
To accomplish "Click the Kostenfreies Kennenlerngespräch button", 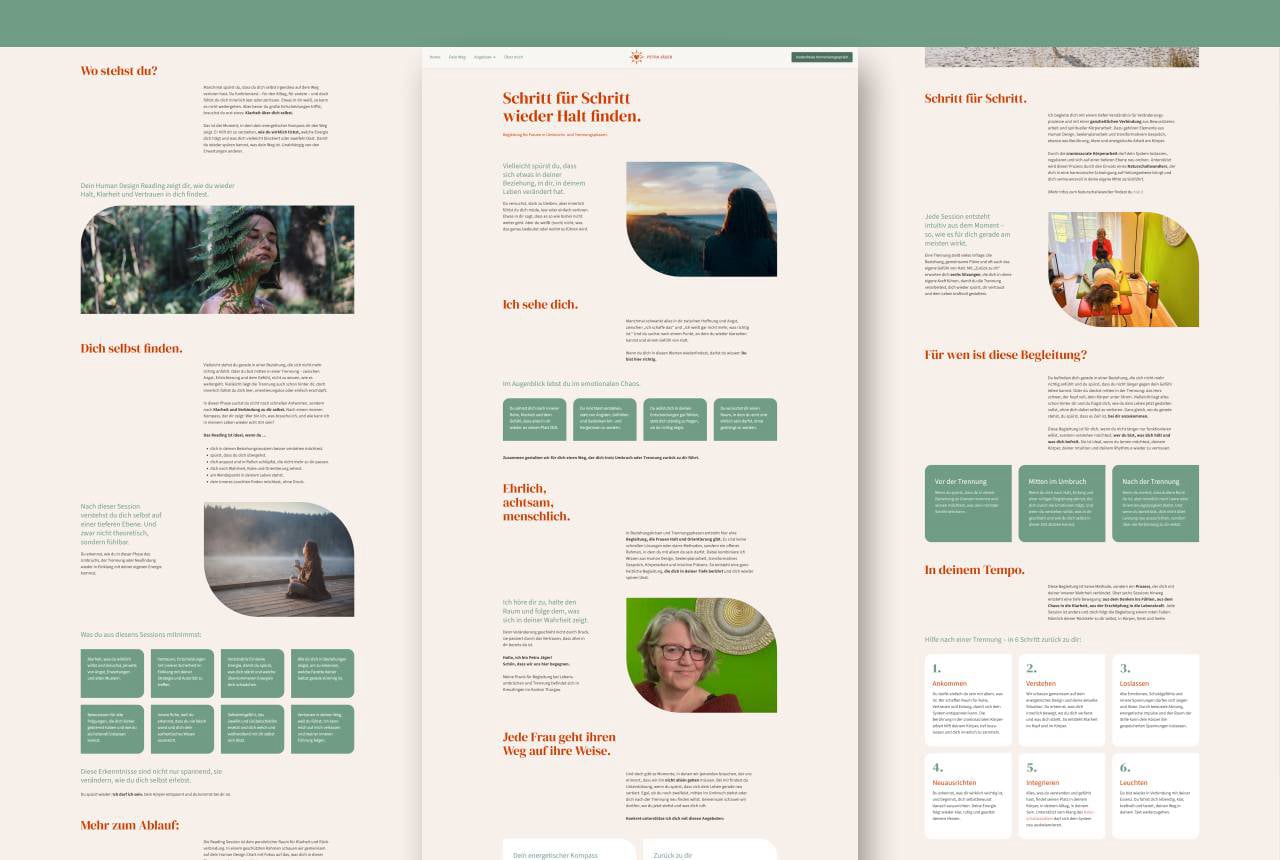I will (x=821, y=57).
